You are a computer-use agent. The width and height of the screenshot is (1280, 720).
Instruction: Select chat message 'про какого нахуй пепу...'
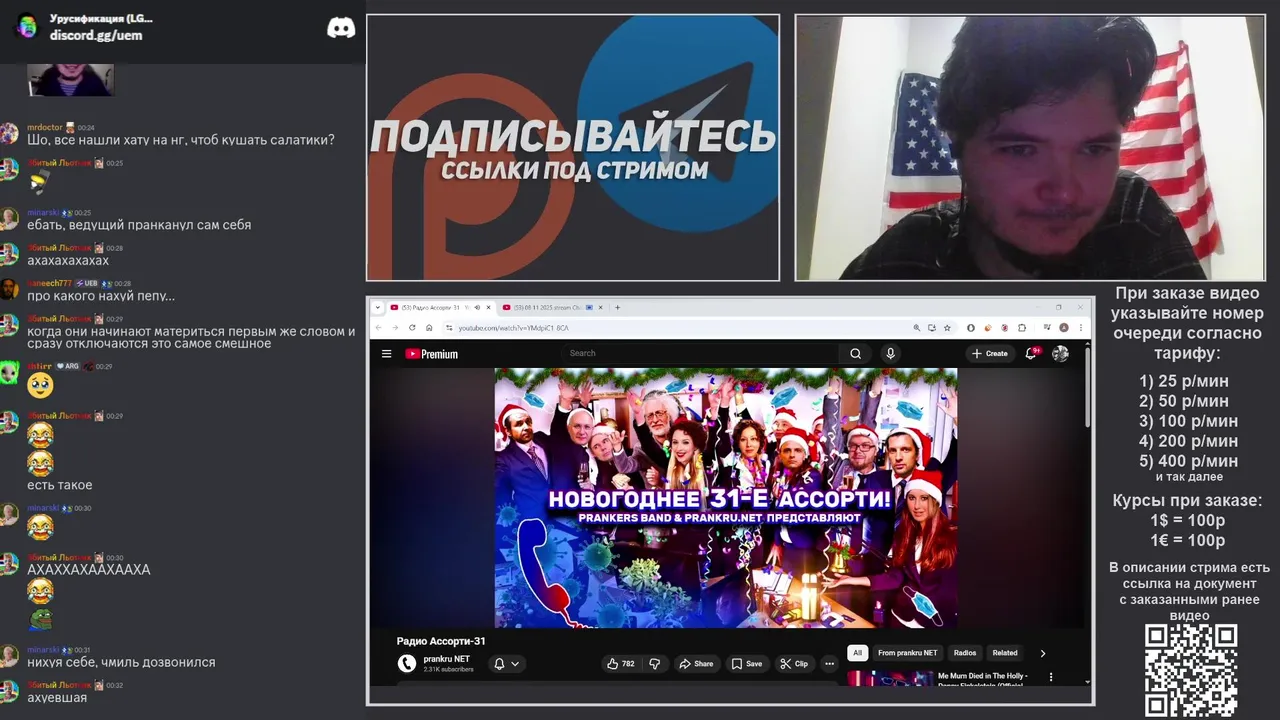(101, 296)
